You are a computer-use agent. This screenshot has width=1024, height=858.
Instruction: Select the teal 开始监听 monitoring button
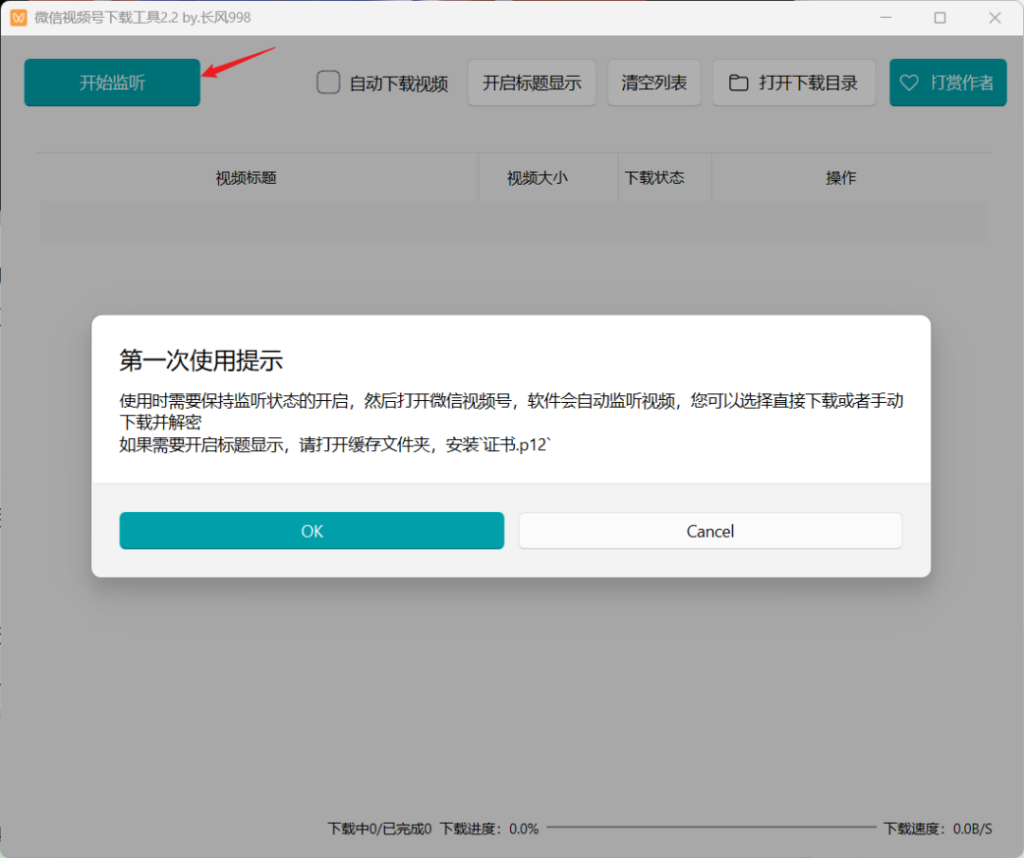click(x=111, y=83)
